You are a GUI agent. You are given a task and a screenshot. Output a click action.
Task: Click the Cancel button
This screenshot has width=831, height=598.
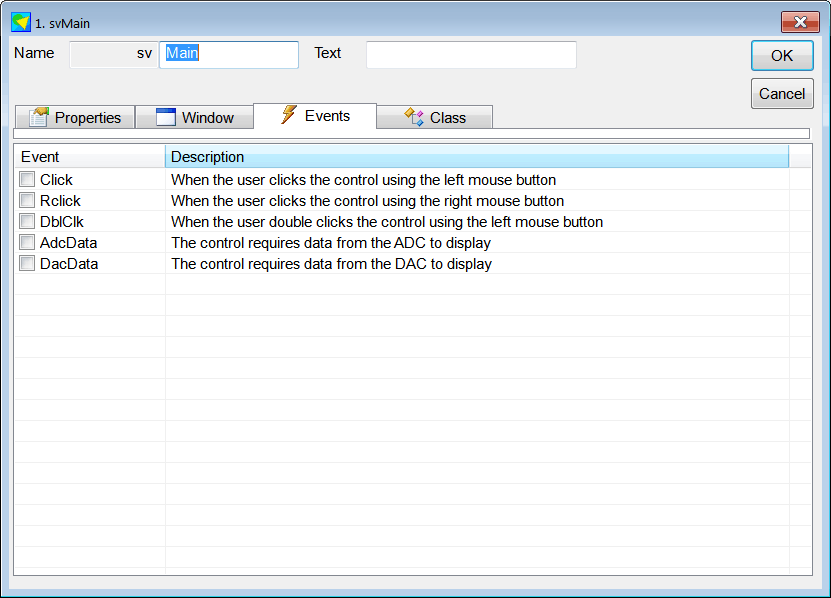click(782, 94)
